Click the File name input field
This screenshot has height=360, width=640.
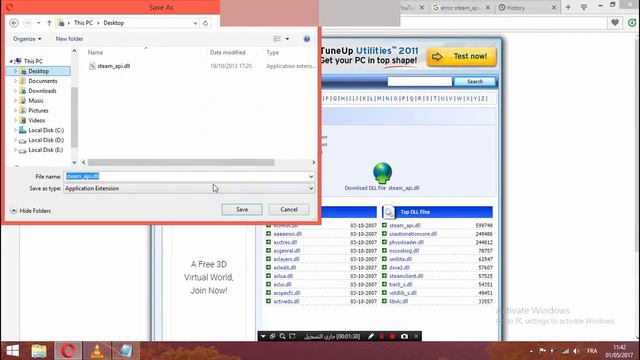point(186,176)
